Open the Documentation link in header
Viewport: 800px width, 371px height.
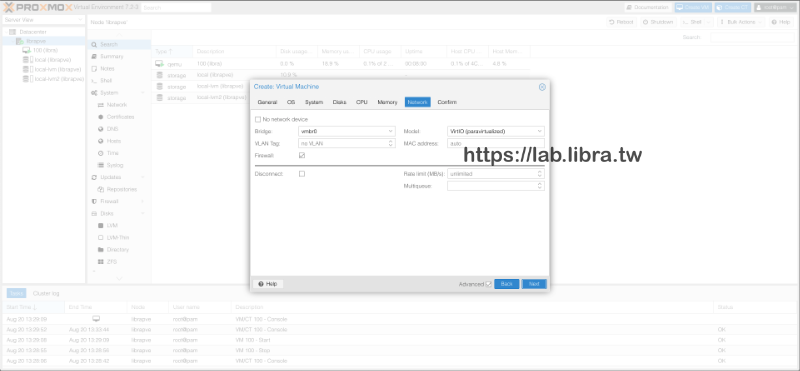[x=647, y=8]
